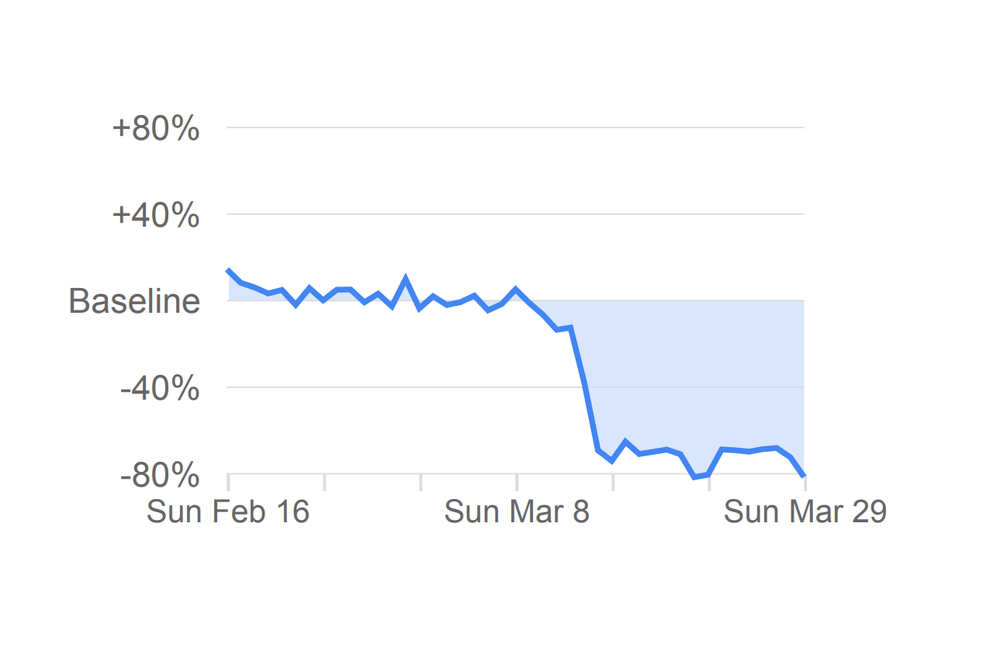The height and width of the screenshot is (652, 1000).
Task: Select the "-80%" y-axis label
Action: [160, 474]
